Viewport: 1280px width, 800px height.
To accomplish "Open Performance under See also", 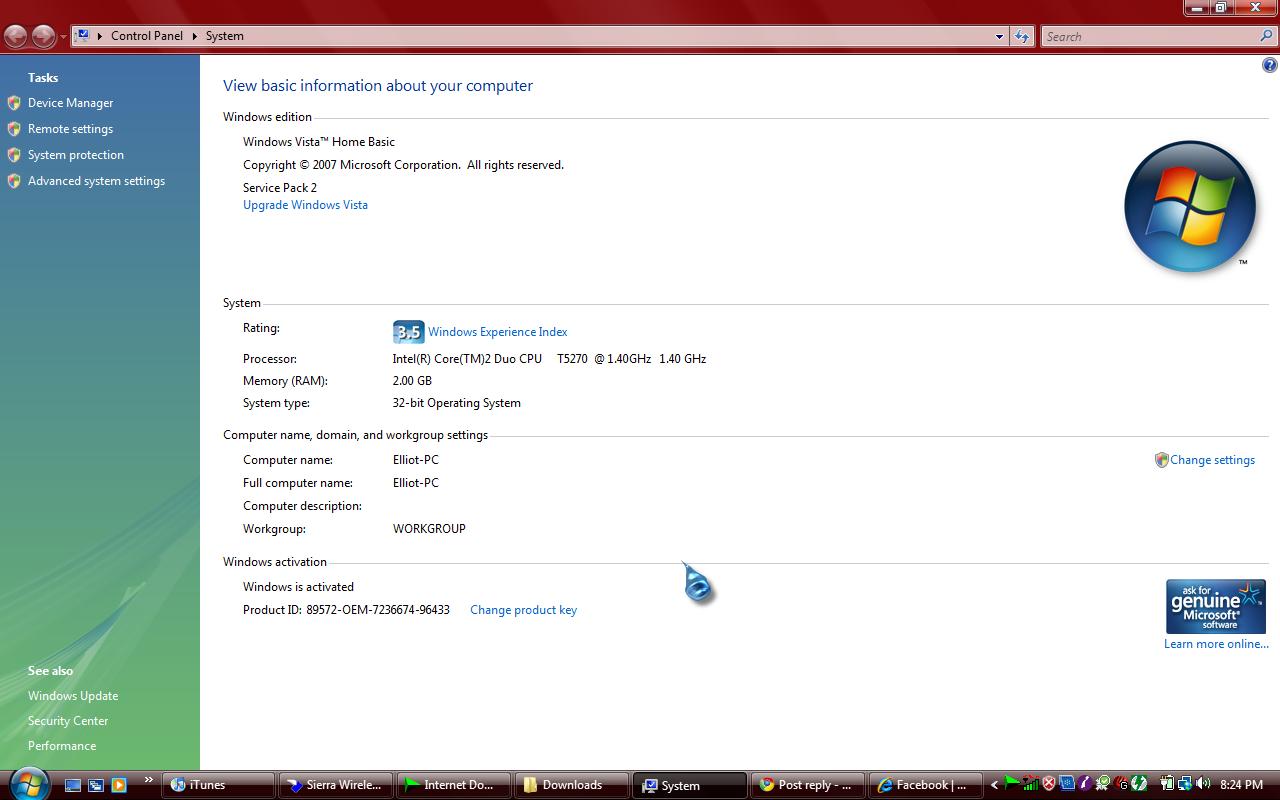I will point(62,746).
